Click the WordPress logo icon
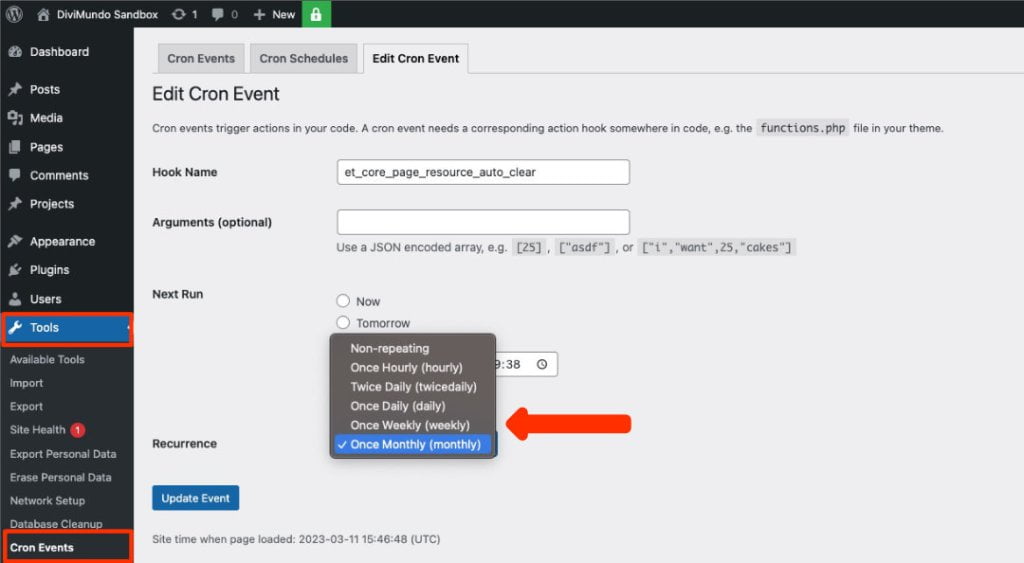1024x563 pixels. point(14,14)
